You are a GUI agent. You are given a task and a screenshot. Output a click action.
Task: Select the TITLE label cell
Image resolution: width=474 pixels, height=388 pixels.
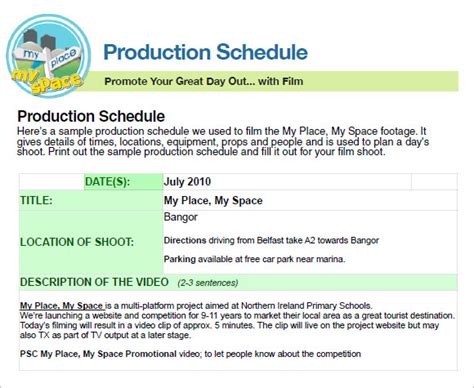pyautogui.click(x=91, y=200)
